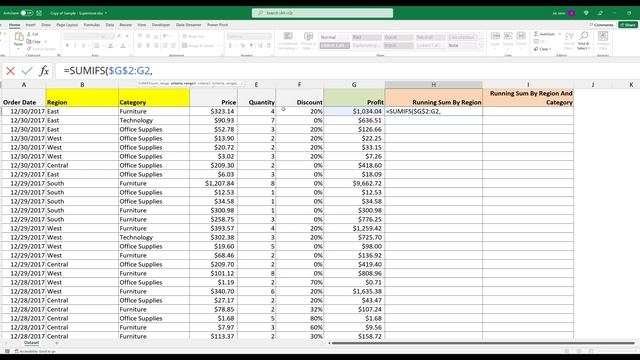The height and width of the screenshot is (360, 640).
Task: Toggle Bold formatting
Action: pyautogui.click(x=67, y=46)
